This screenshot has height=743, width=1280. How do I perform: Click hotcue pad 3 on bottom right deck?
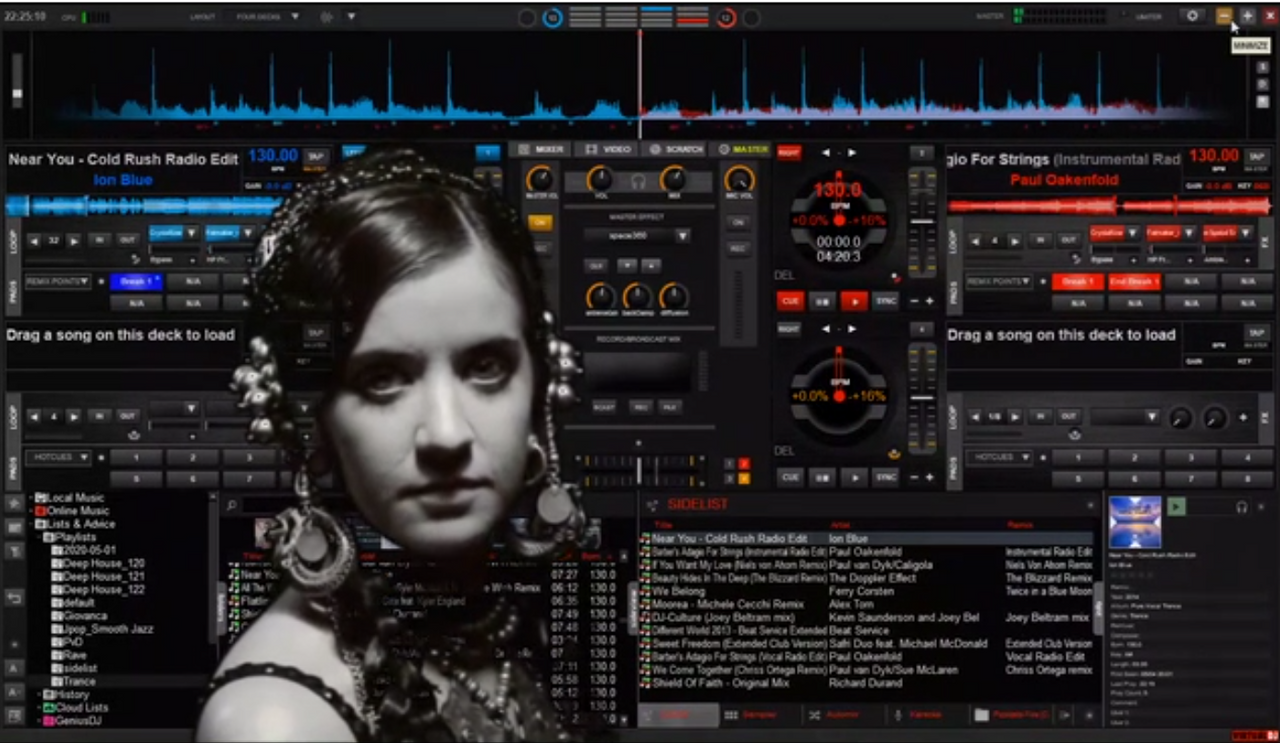[1191, 457]
